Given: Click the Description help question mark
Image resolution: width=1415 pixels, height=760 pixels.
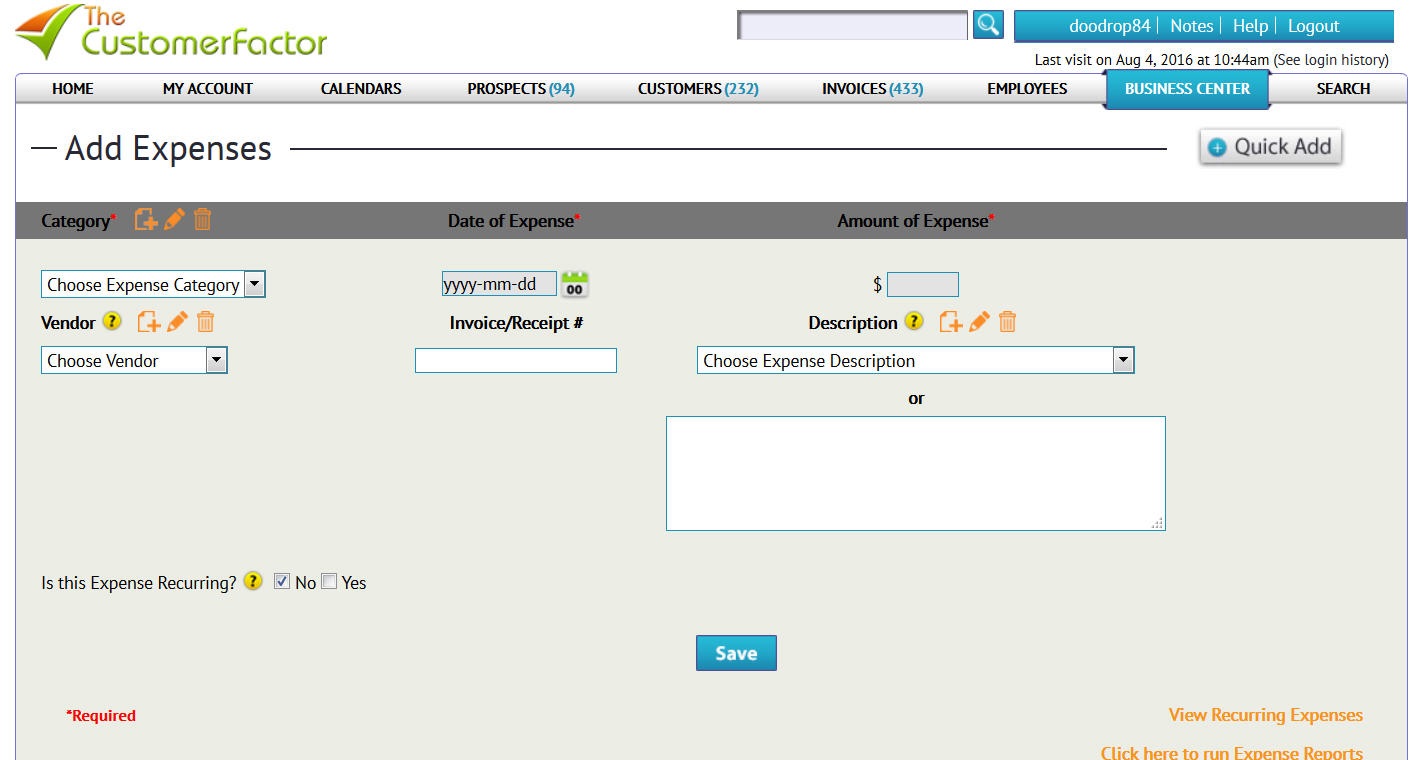Looking at the screenshot, I should pos(914,322).
